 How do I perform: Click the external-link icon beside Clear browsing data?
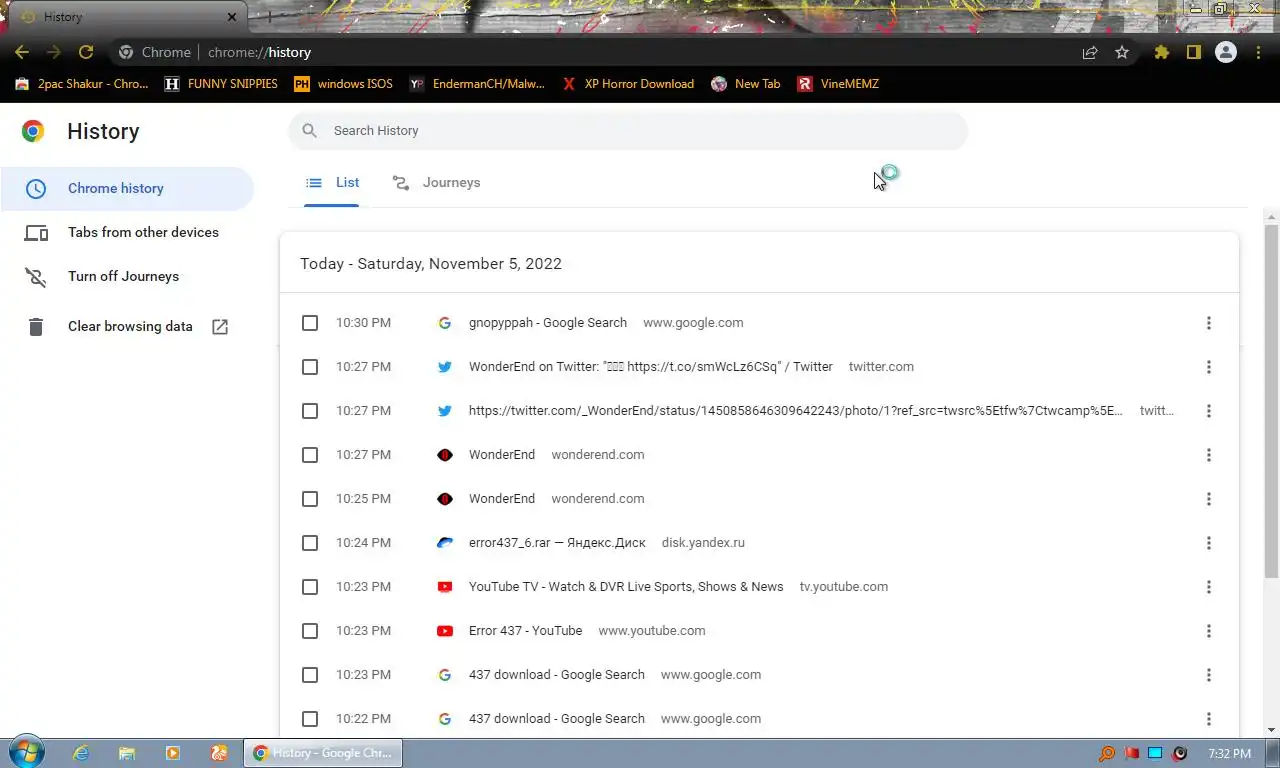pyautogui.click(x=220, y=326)
